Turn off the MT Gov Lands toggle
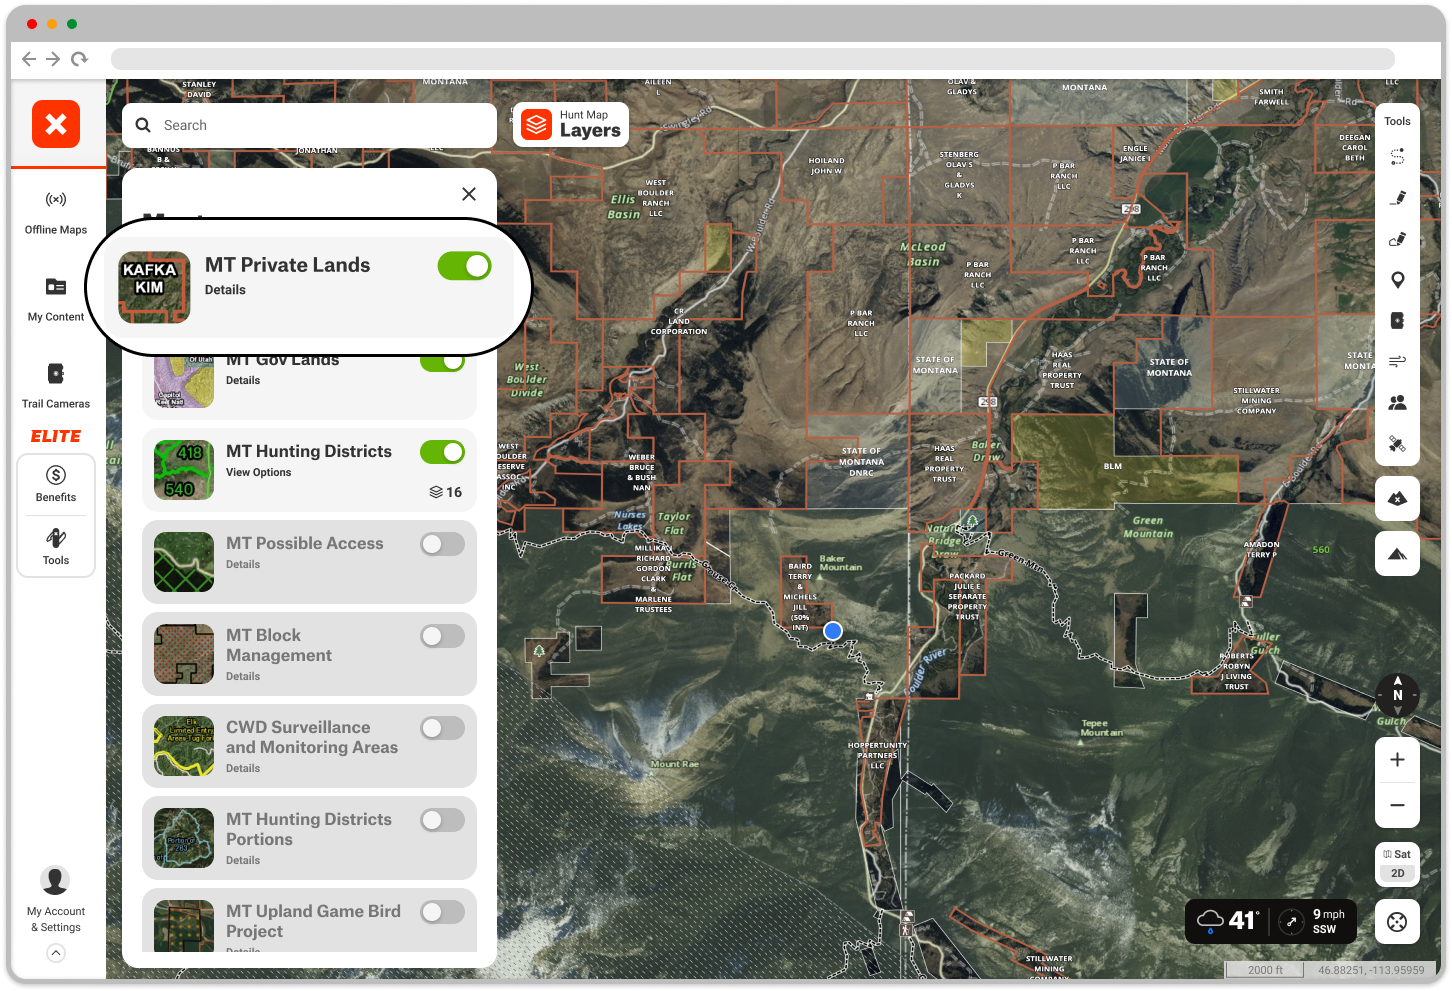The height and width of the screenshot is (991, 1452). click(442, 361)
